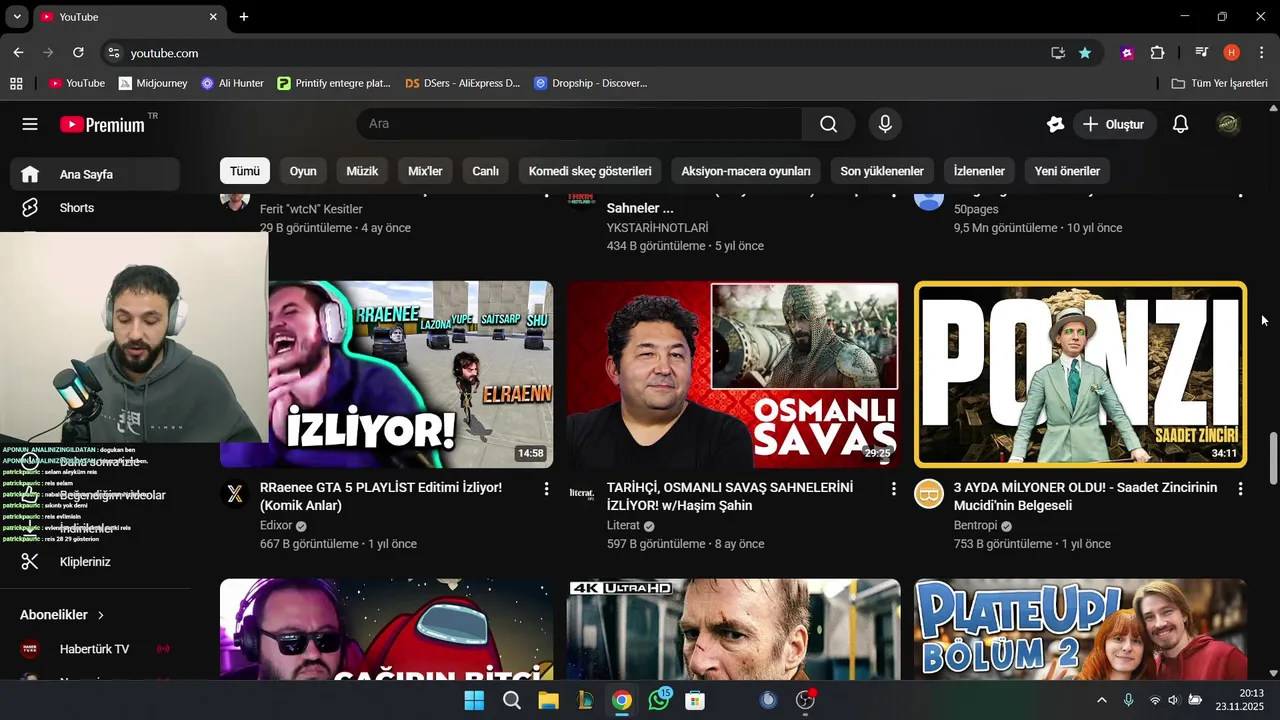The width and height of the screenshot is (1280, 720).
Task: Open options menu for TARİHÇİ OSMANLI video
Action: pos(893,489)
